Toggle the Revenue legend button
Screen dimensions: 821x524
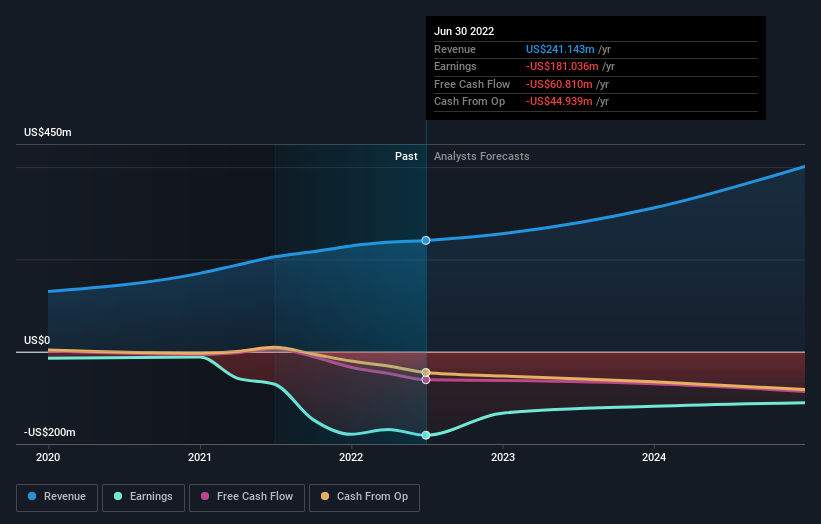(57, 497)
